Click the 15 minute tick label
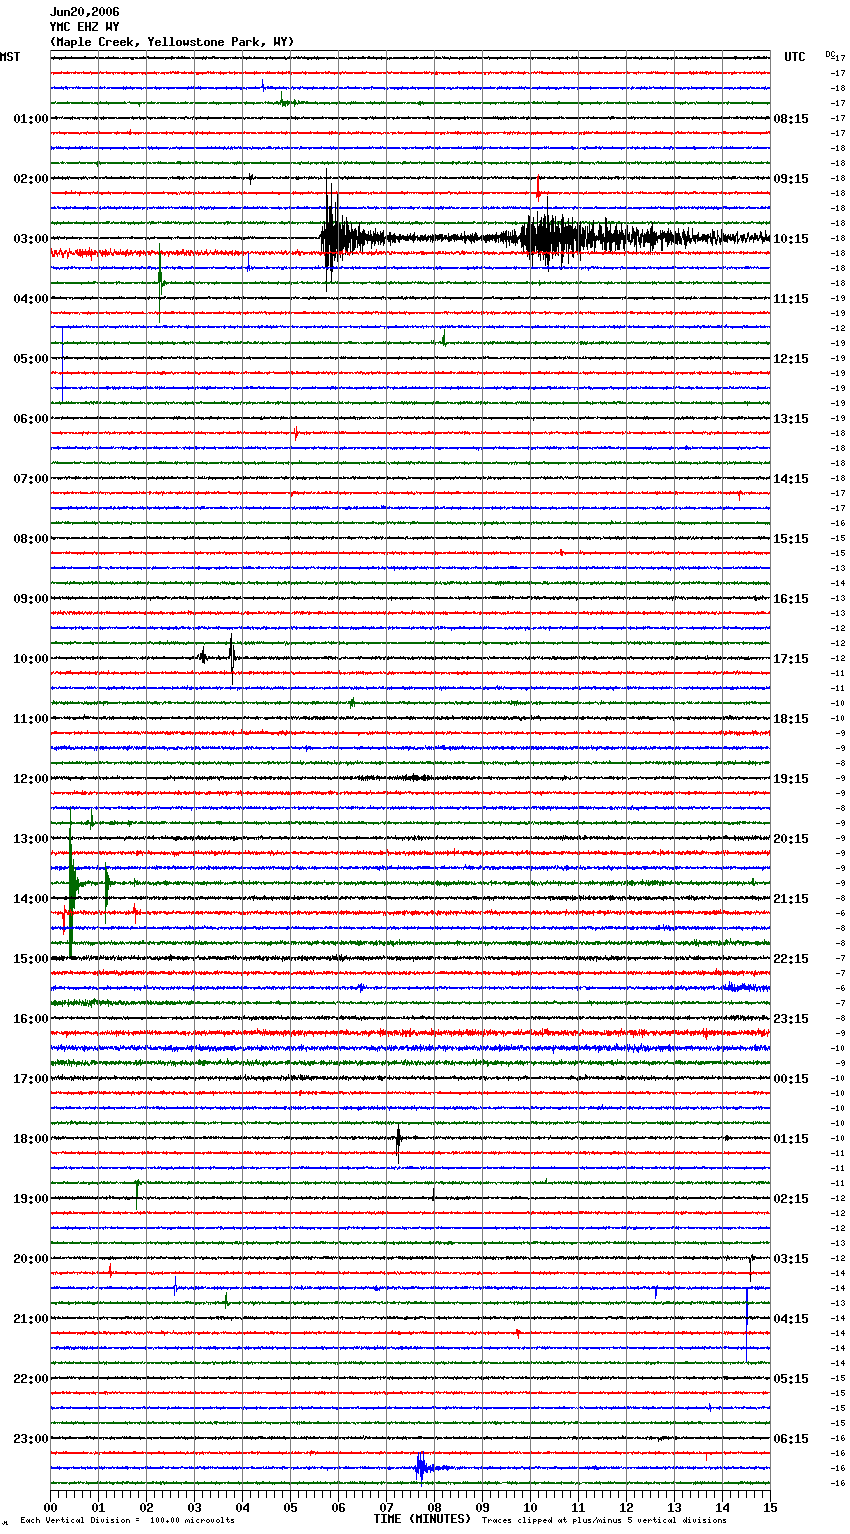The image size is (850, 1534). click(x=770, y=1508)
